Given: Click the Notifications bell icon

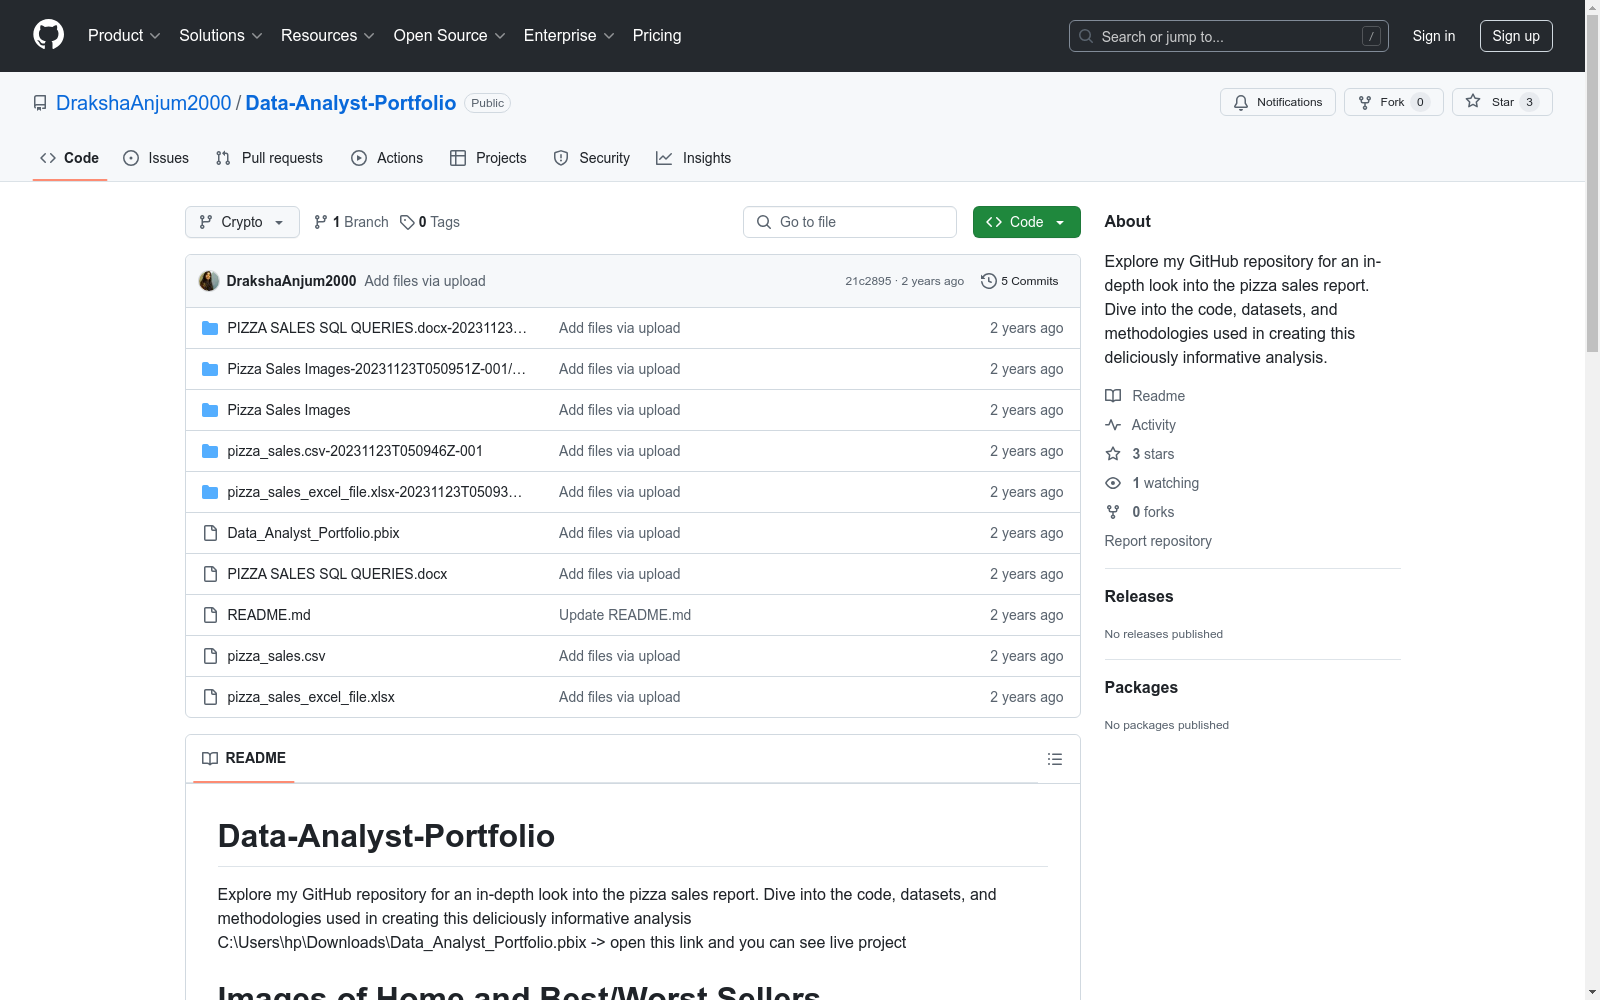Looking at the screenshot, I should tap(1241, 102).
